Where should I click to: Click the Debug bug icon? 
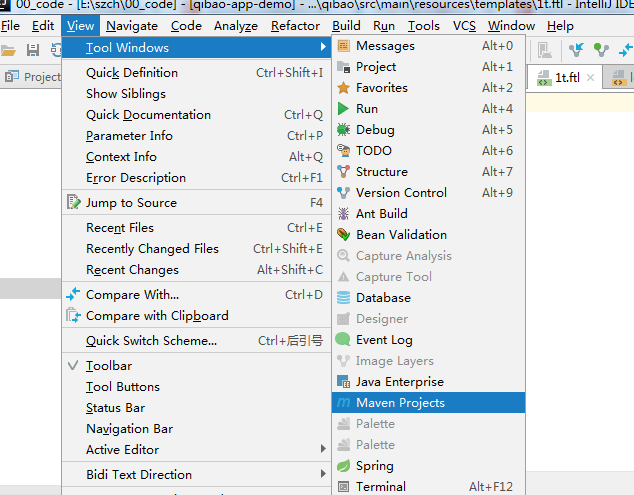click(x=343, y=129)
